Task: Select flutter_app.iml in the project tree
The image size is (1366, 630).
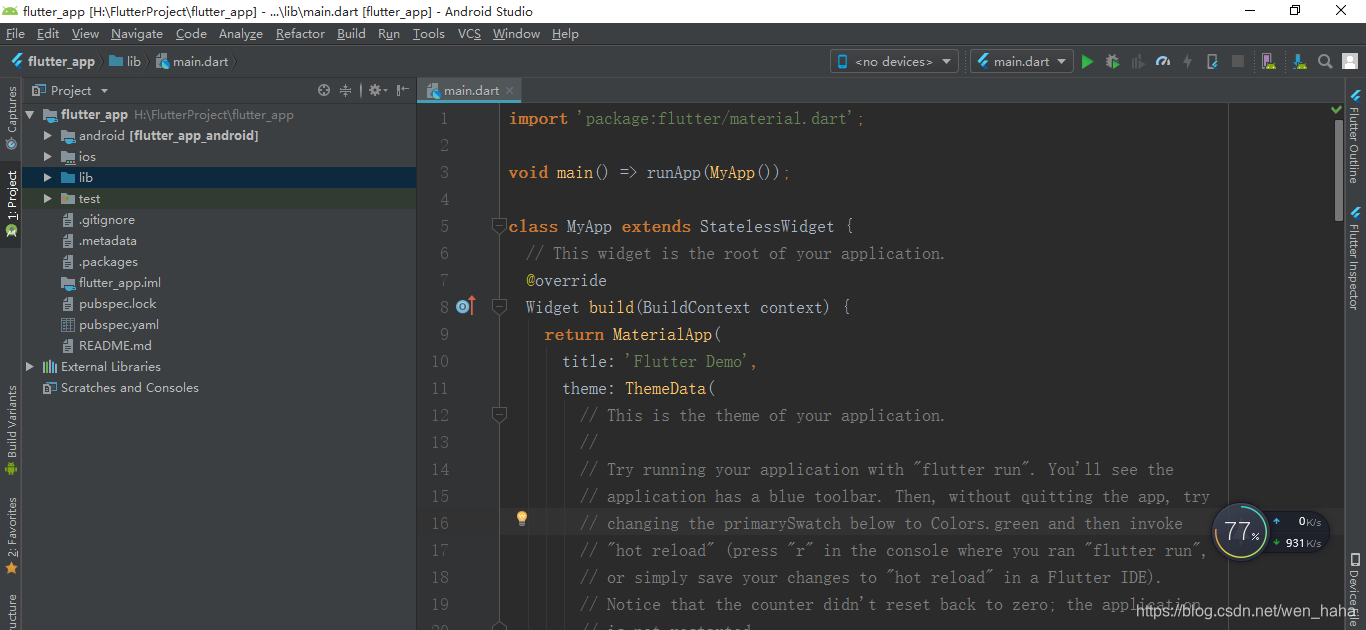Action: [120, 283]
